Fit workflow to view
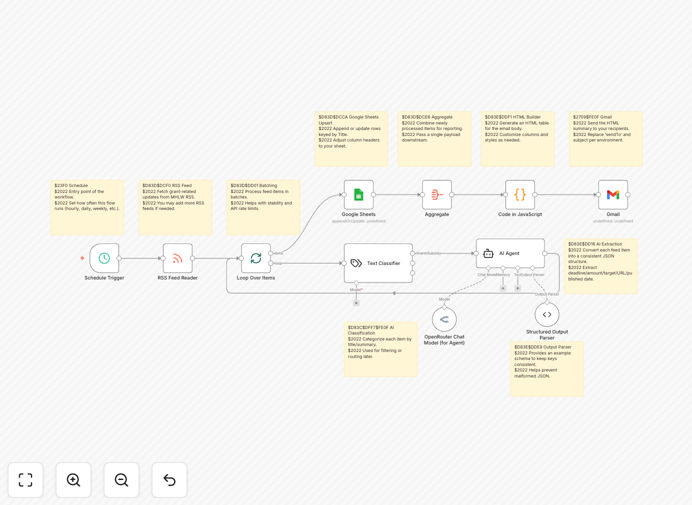This screenshot has height=505, width=692. click(x=26, y=480)
